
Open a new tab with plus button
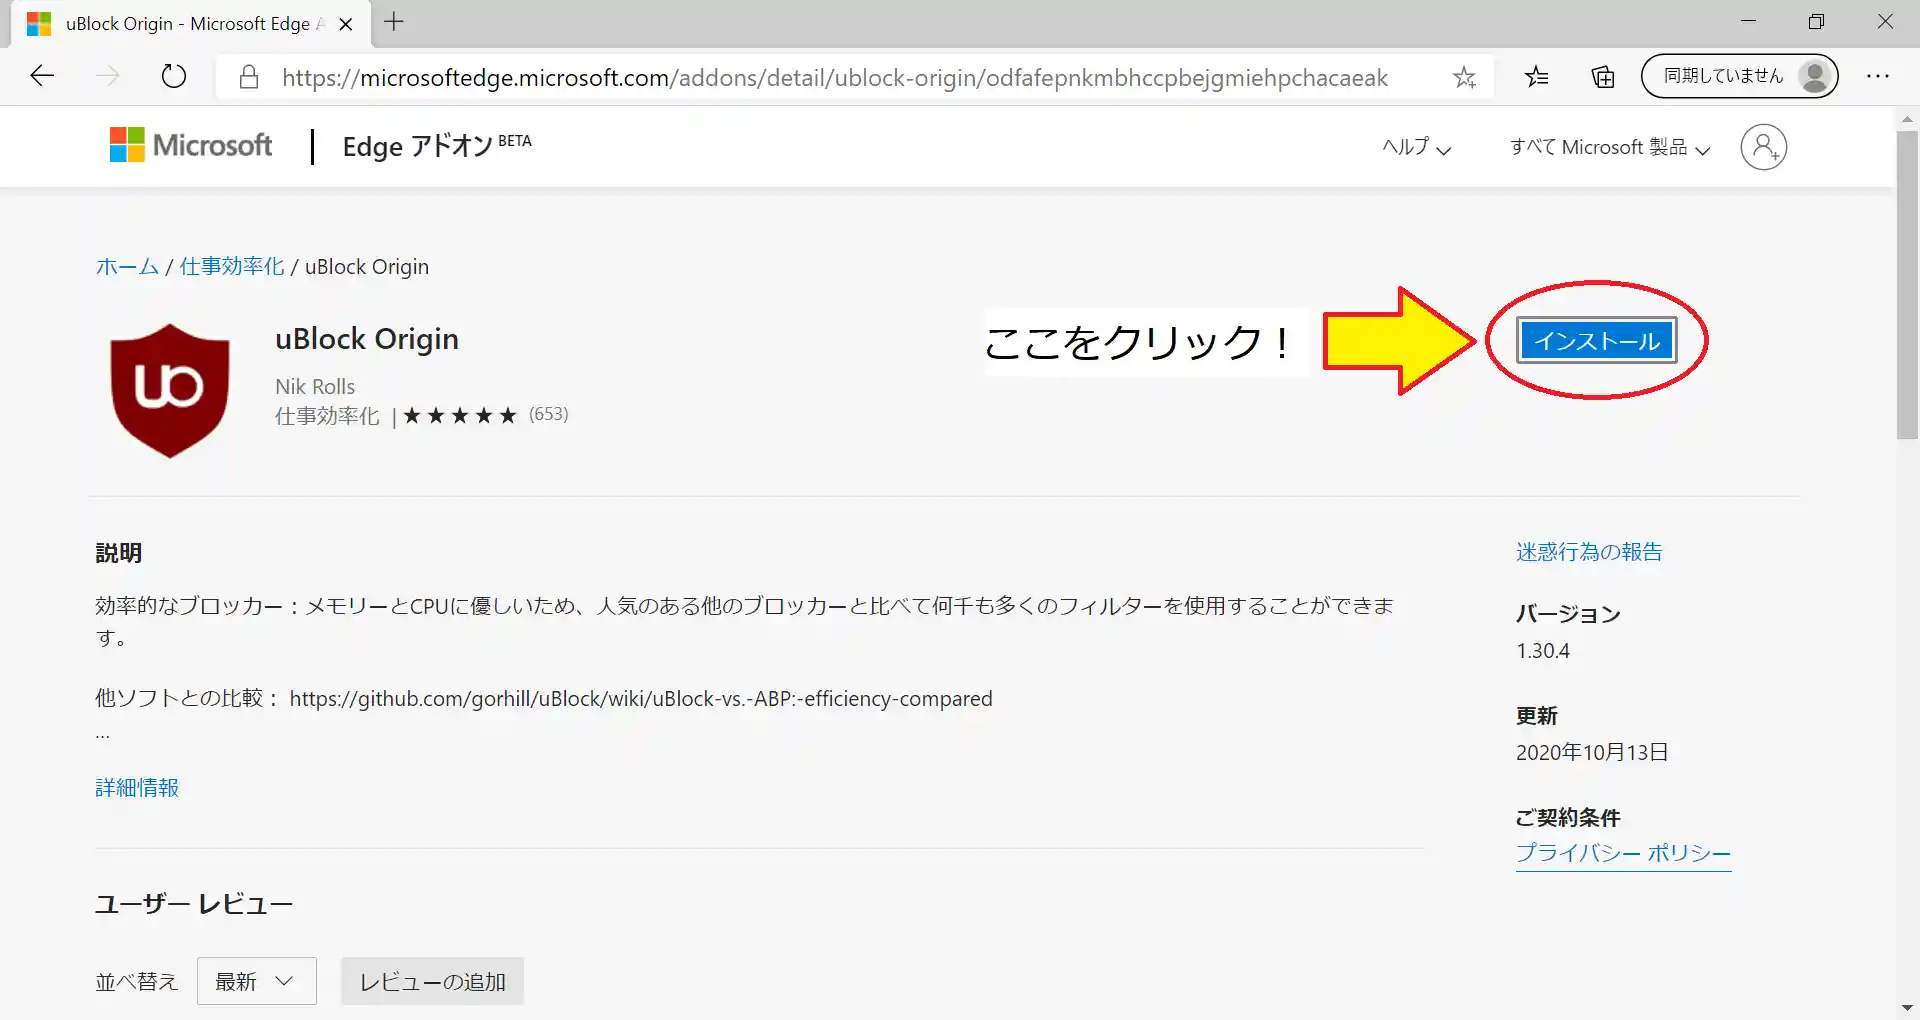pyautogui.click(x=394, y=22)
